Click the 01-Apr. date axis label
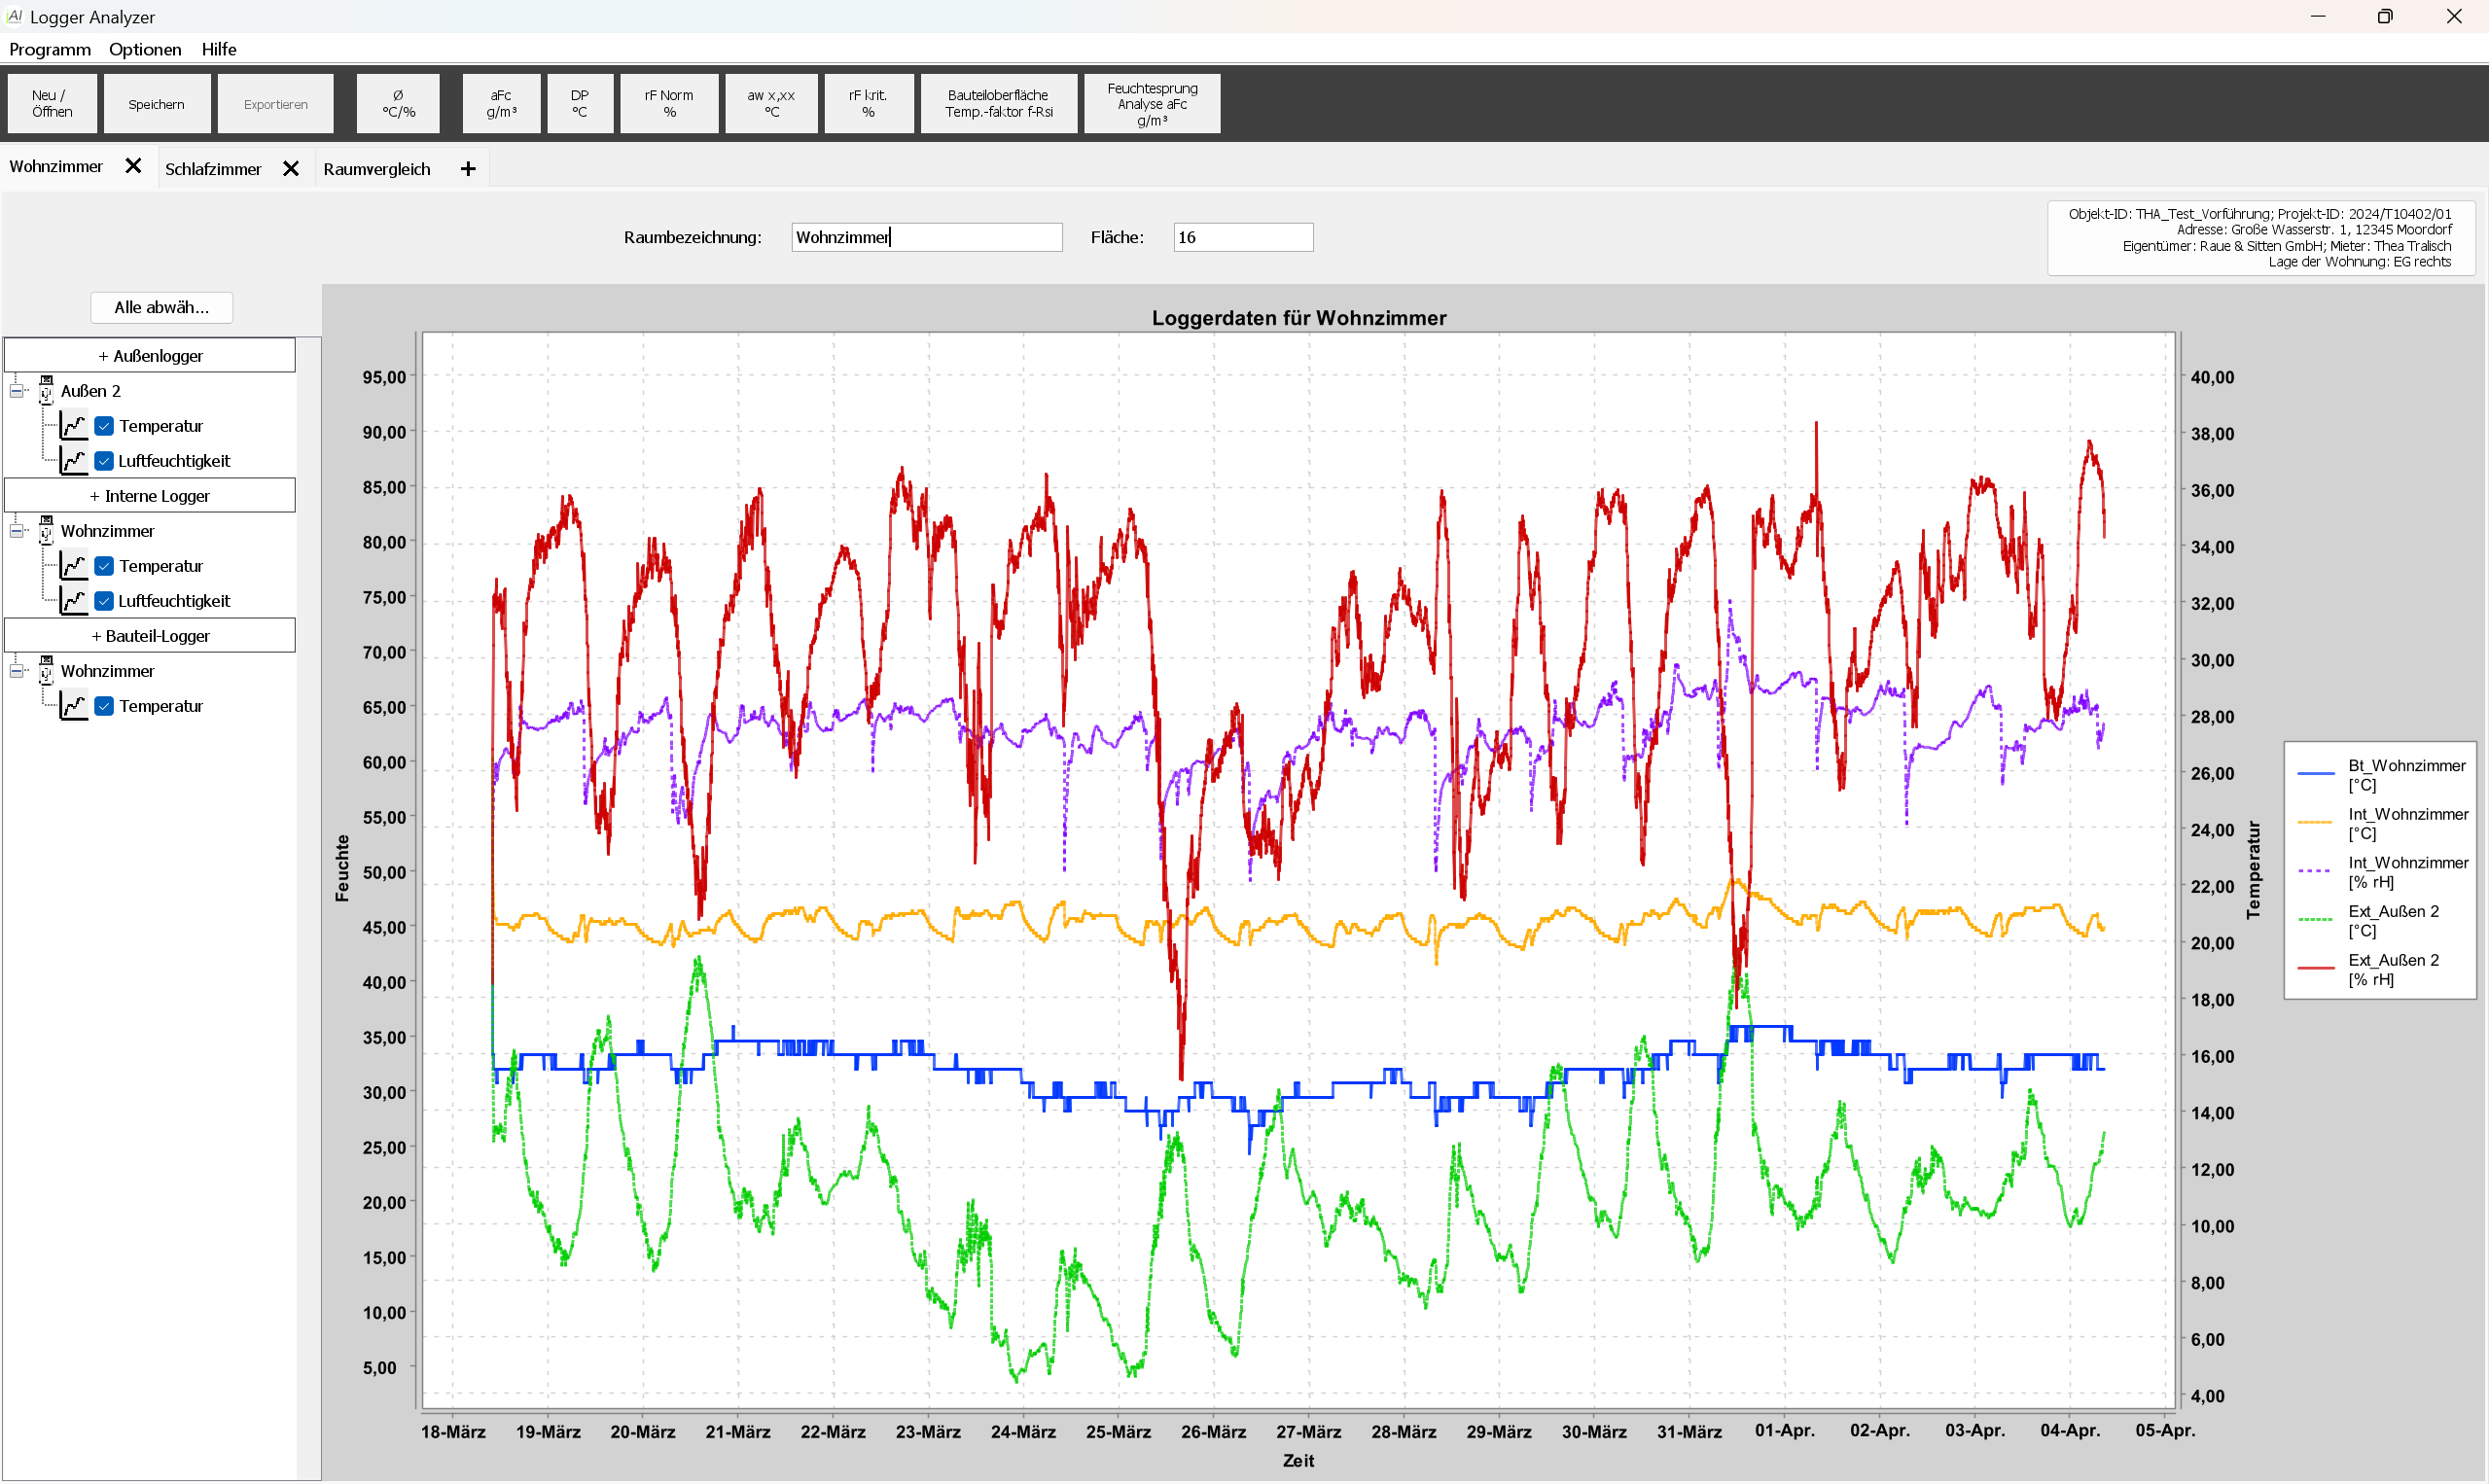2489x1484 pixels. tap(1784, 1431)
